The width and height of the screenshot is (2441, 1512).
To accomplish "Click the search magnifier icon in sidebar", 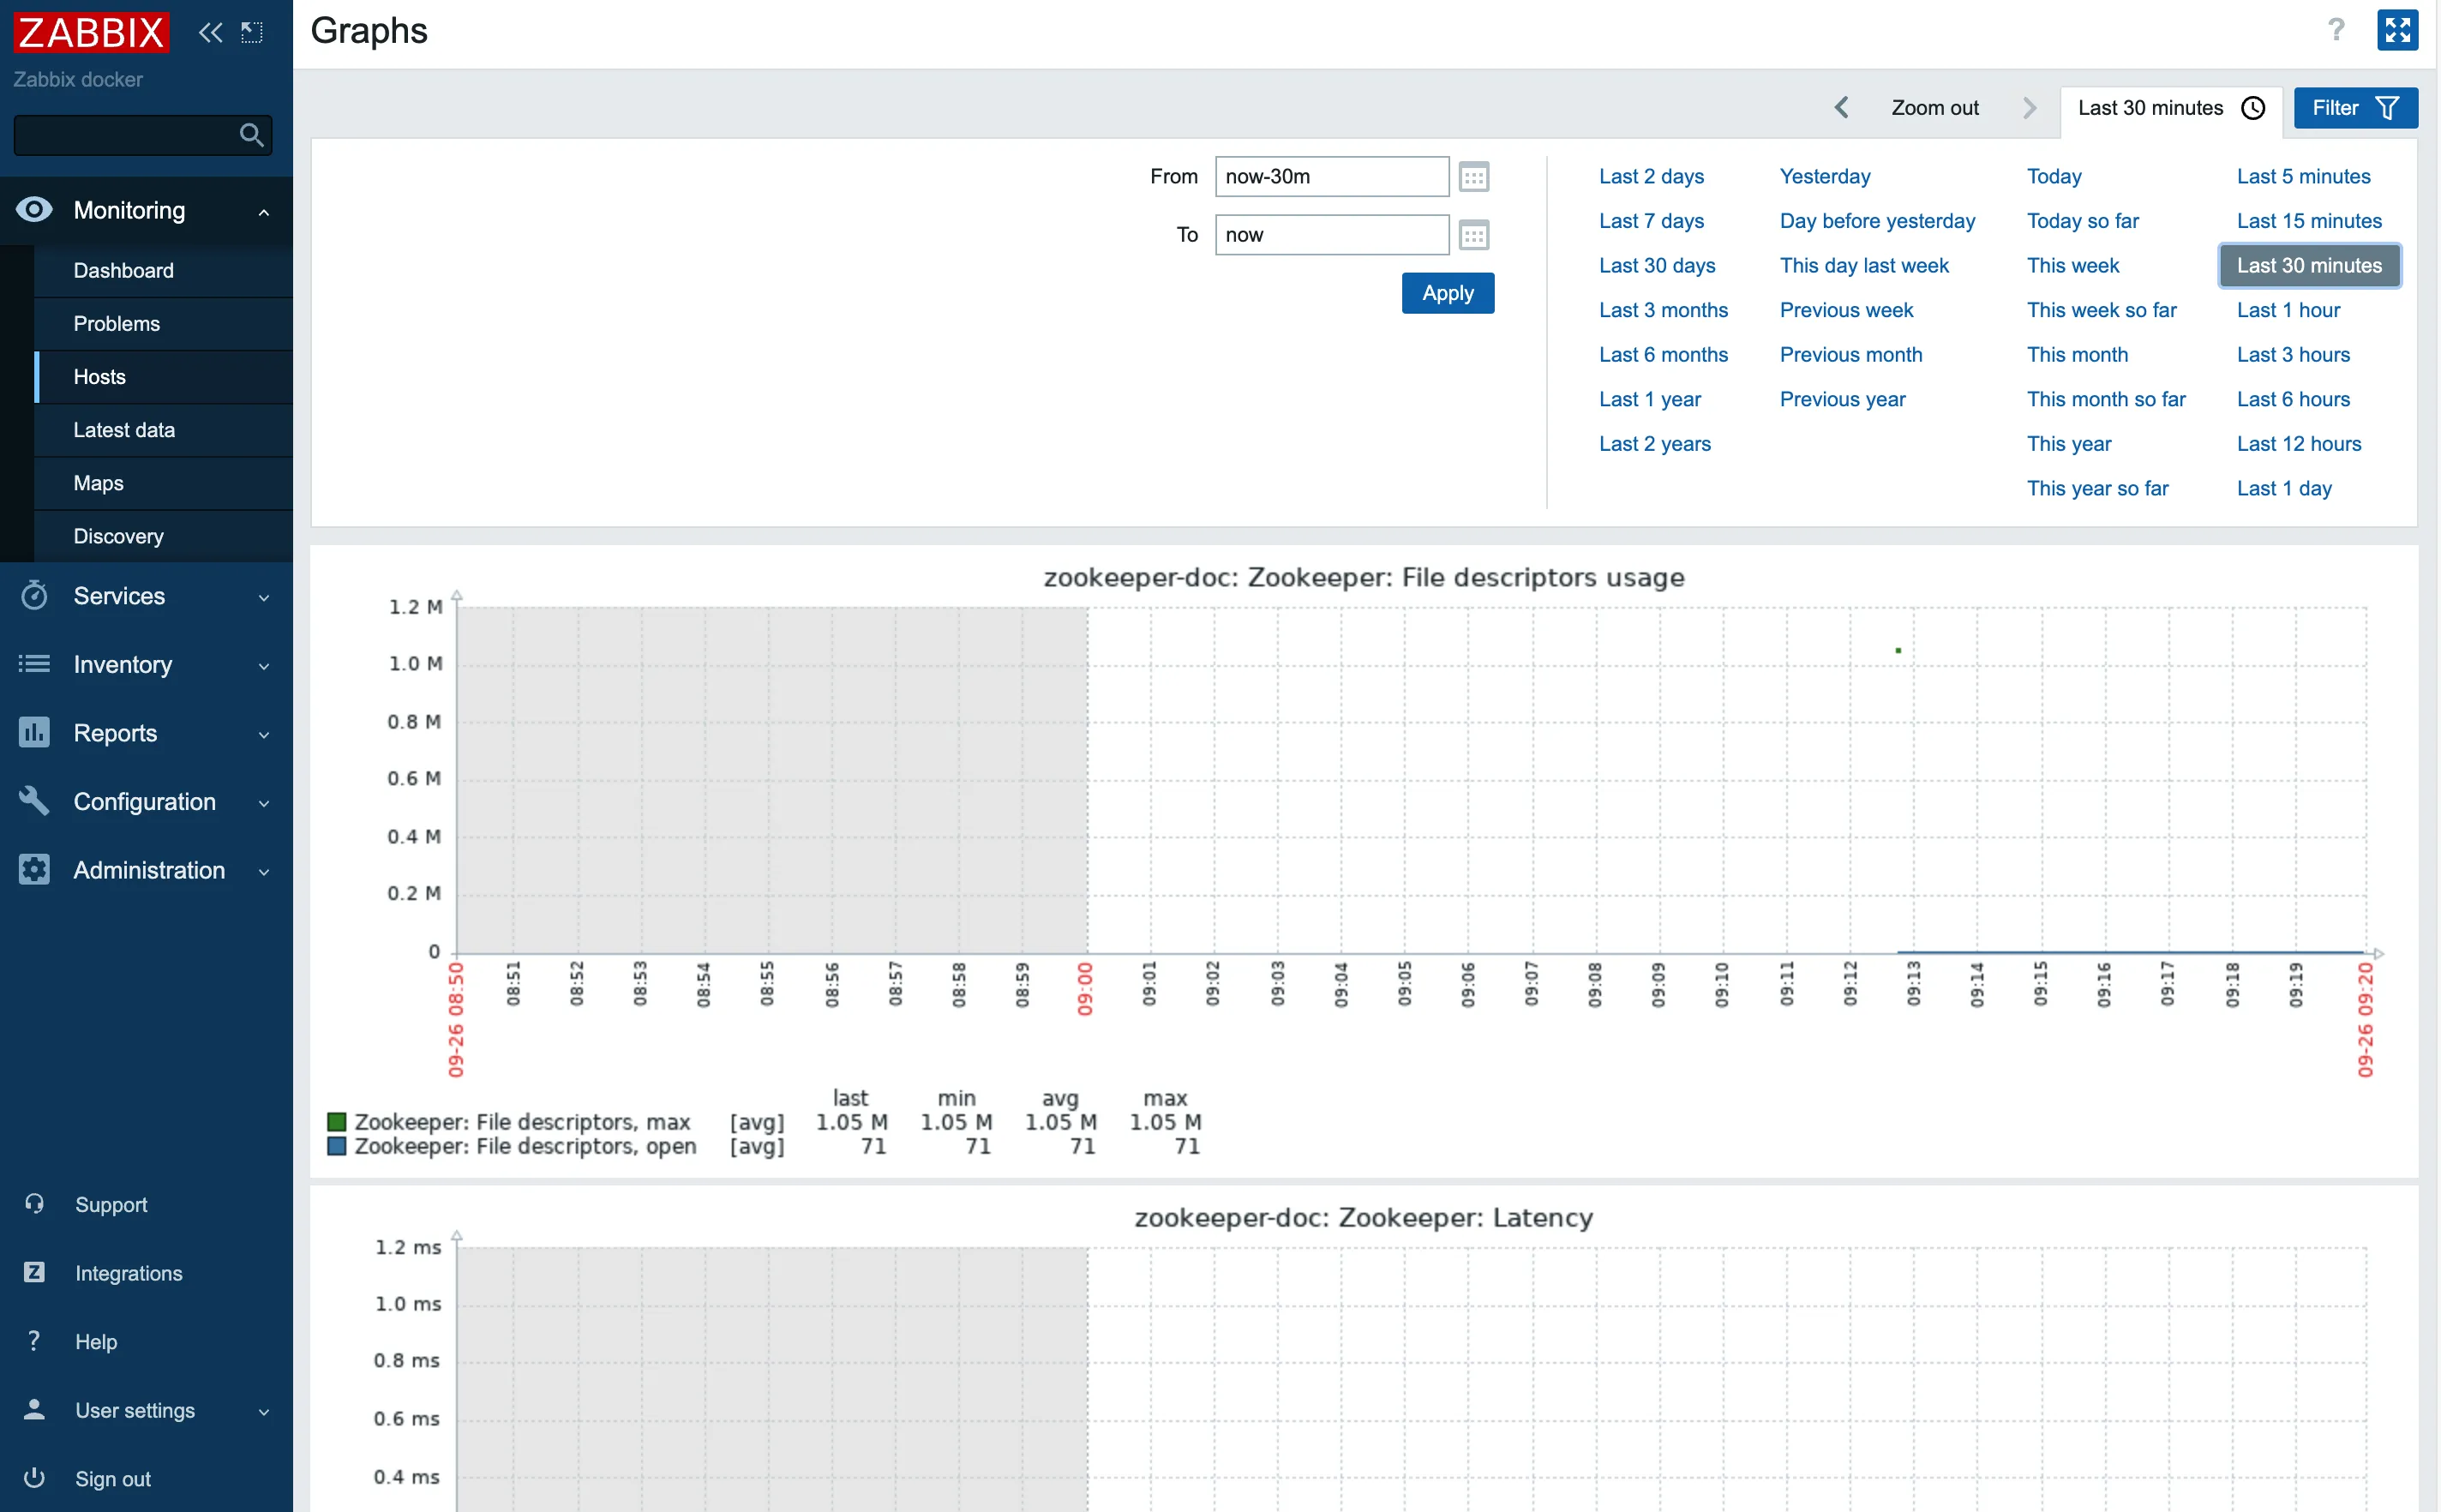I will click(251, 135).
